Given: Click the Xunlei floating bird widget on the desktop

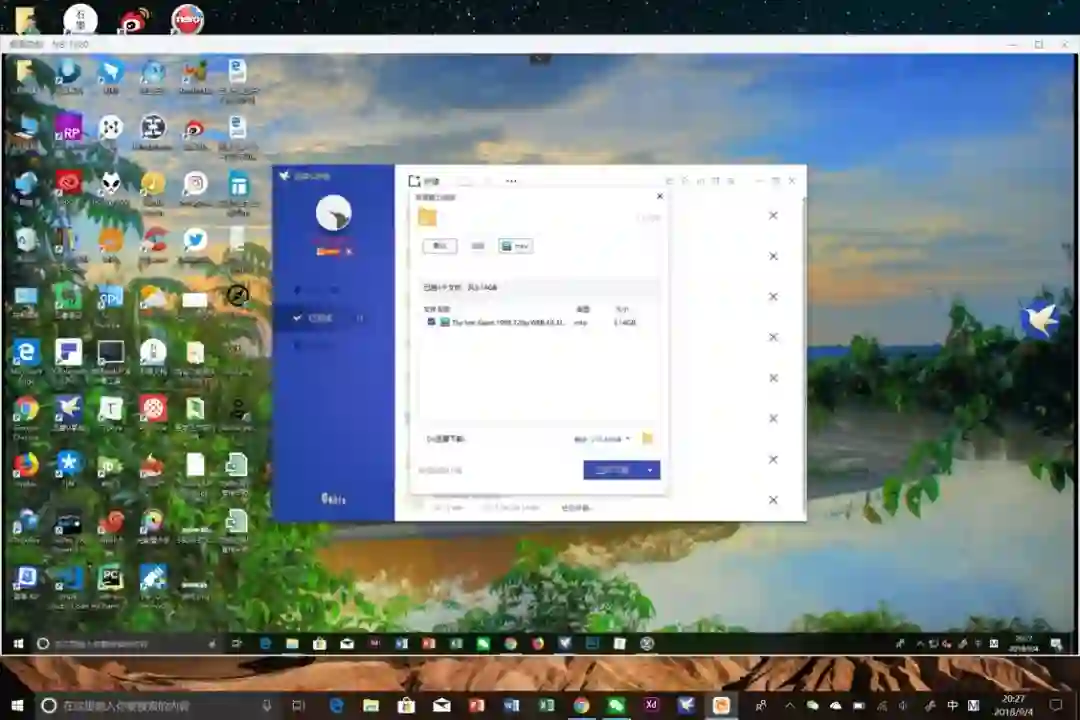Looking at the screenshot, I should point(1039,318).
